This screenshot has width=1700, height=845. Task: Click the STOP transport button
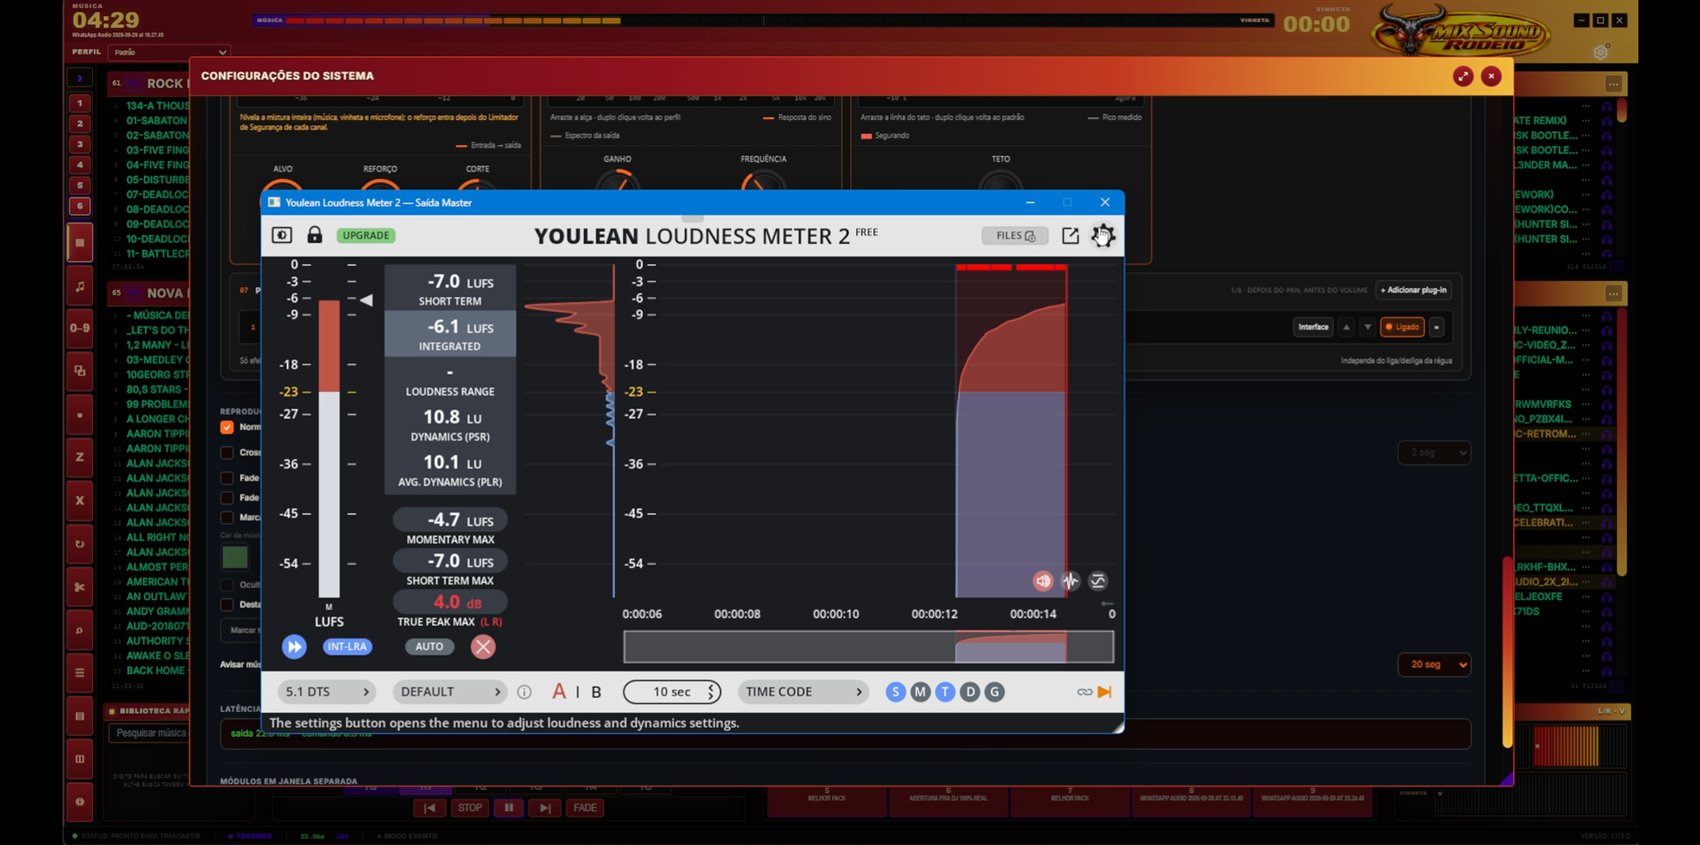470,808
